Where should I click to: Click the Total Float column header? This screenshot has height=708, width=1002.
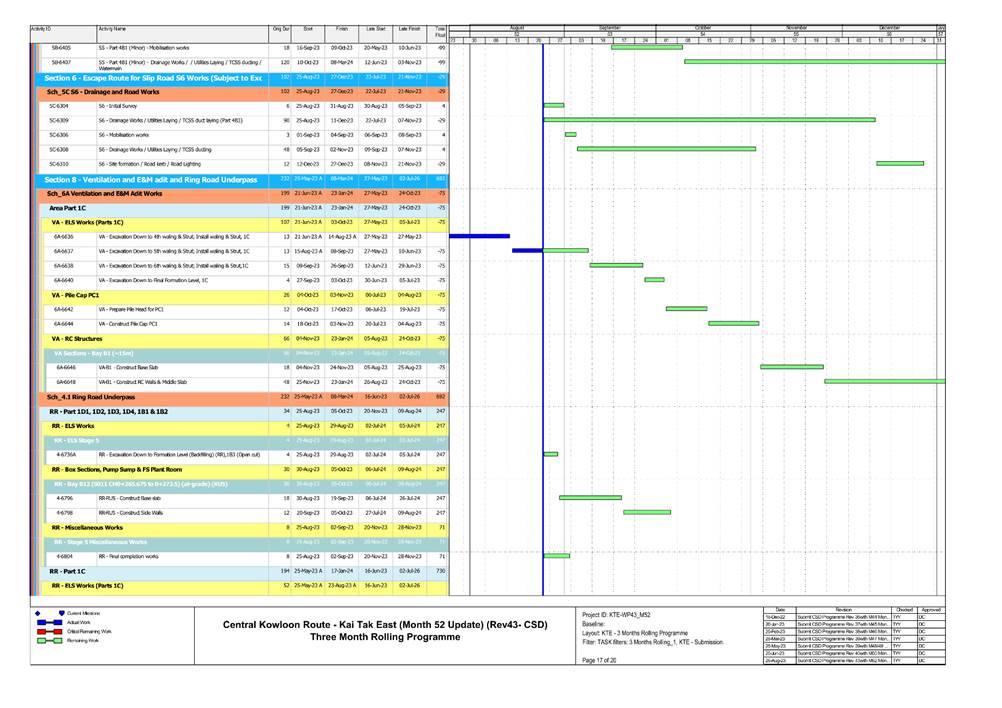coord(440,32)
